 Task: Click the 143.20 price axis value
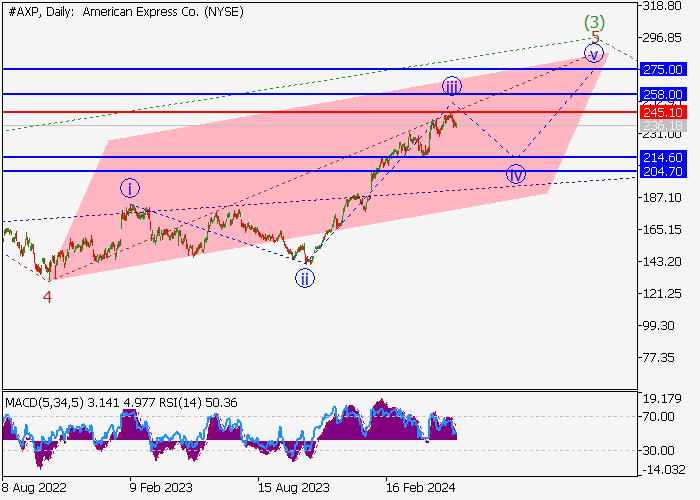pyautogui.click(x=662, y=262)
